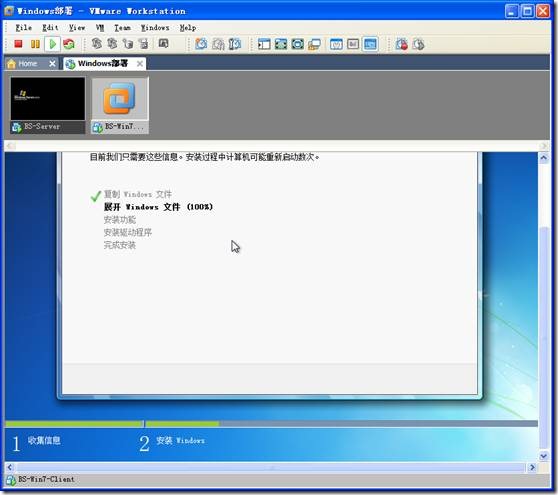Select the BS-Win7 VM thumbnail

click(120, 99)
